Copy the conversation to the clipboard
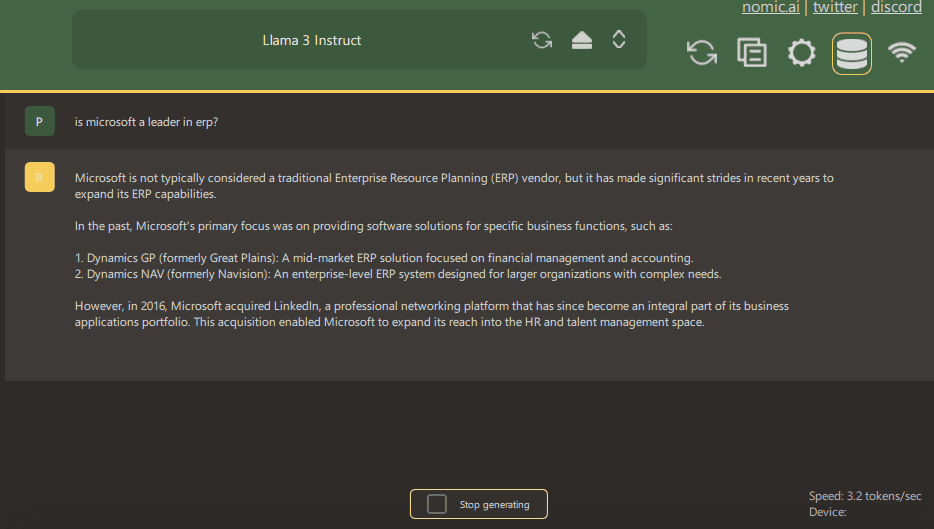The width and height of the screenshot is (934, 529). click(752, 52)
